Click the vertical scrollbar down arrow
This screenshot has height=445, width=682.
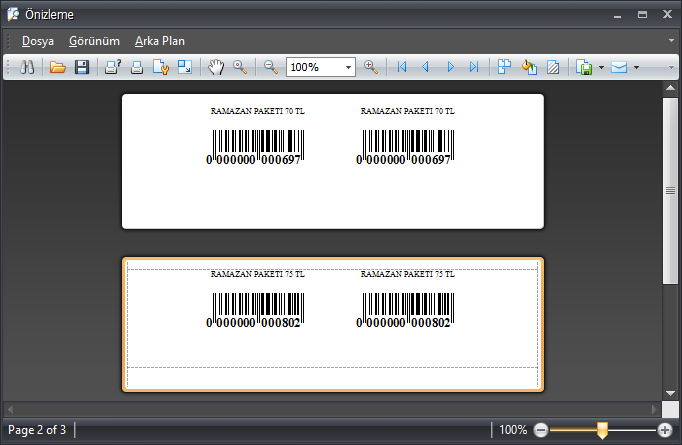click(x=670, y=393)
